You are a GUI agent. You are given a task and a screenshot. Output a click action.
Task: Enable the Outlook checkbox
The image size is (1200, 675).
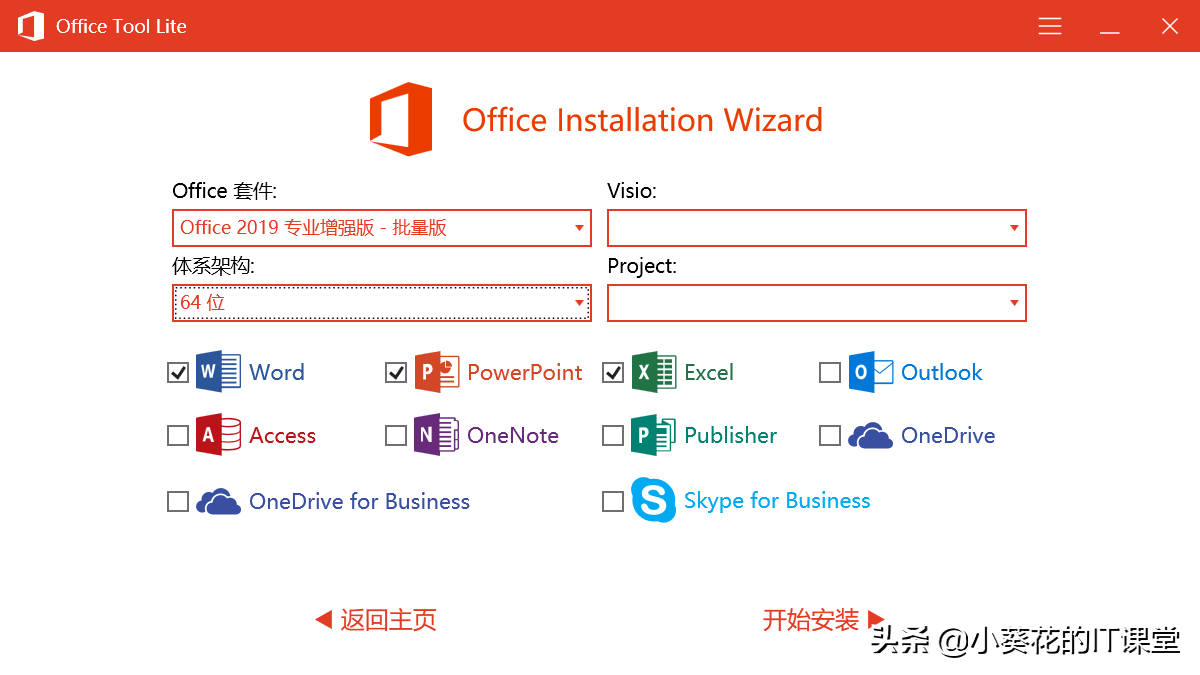pos(830,373)
